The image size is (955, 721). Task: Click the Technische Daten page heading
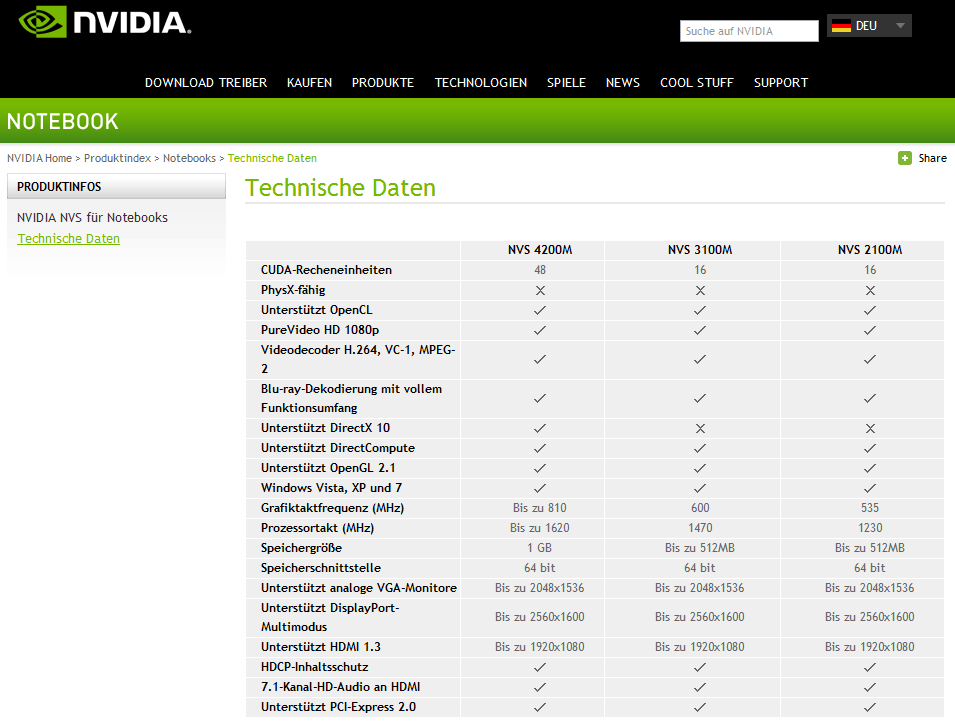pyautogui.click(x=340, y=188)
